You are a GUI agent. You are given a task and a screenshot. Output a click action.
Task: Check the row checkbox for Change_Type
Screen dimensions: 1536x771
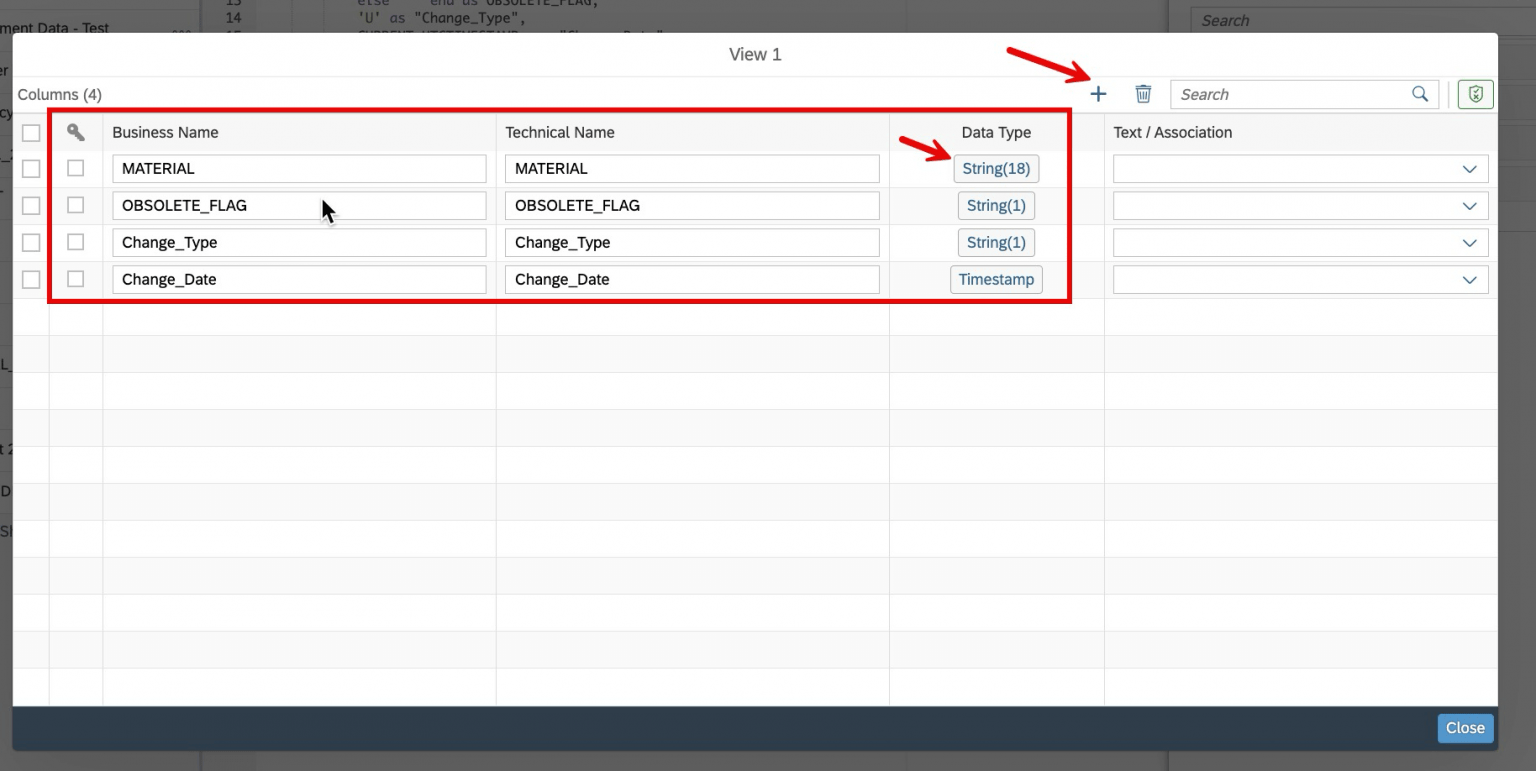click(x=30, y=242)
